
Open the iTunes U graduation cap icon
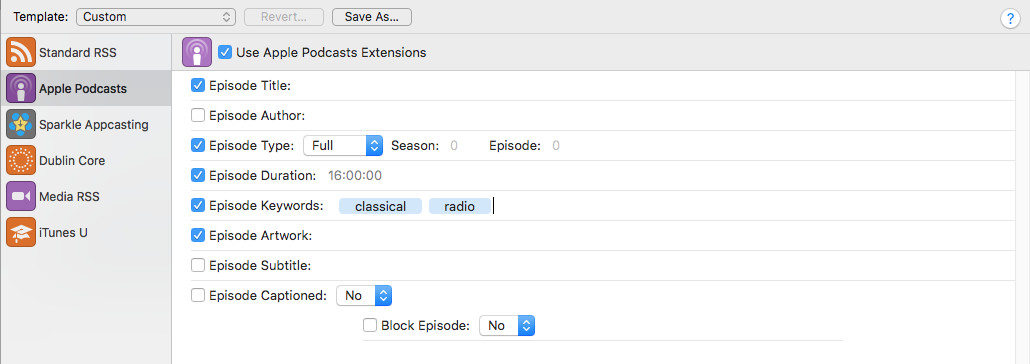(x=20, y=233)
